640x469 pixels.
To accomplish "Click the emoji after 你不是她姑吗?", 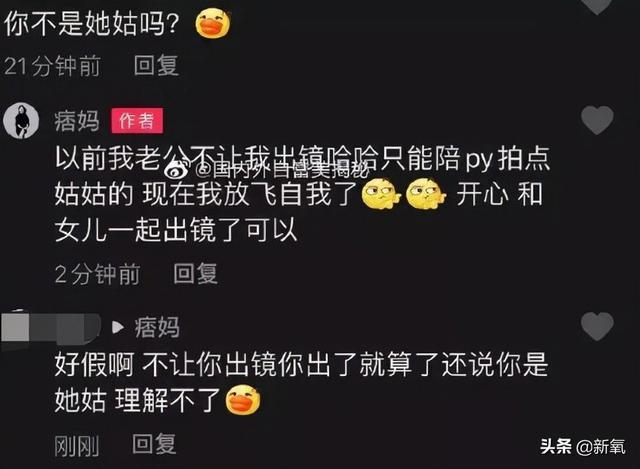I will coord(213,24).
